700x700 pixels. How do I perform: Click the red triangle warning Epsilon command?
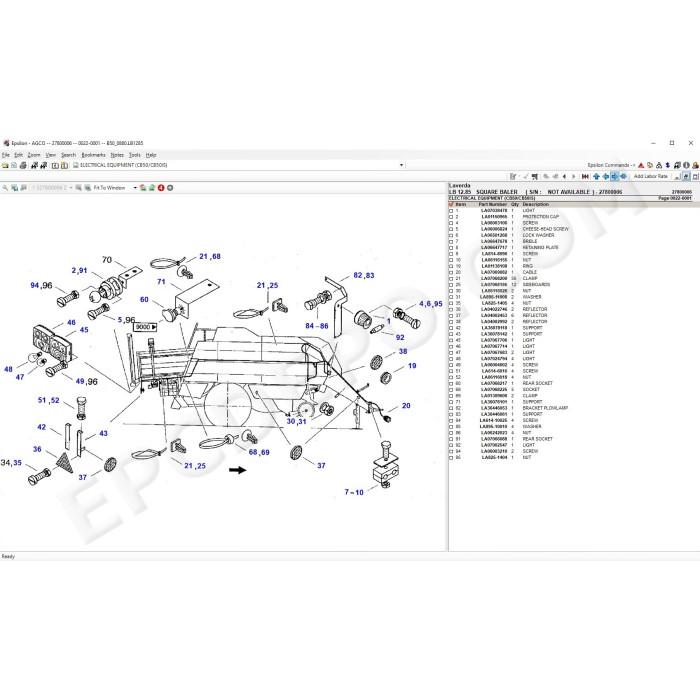(641, 165)
